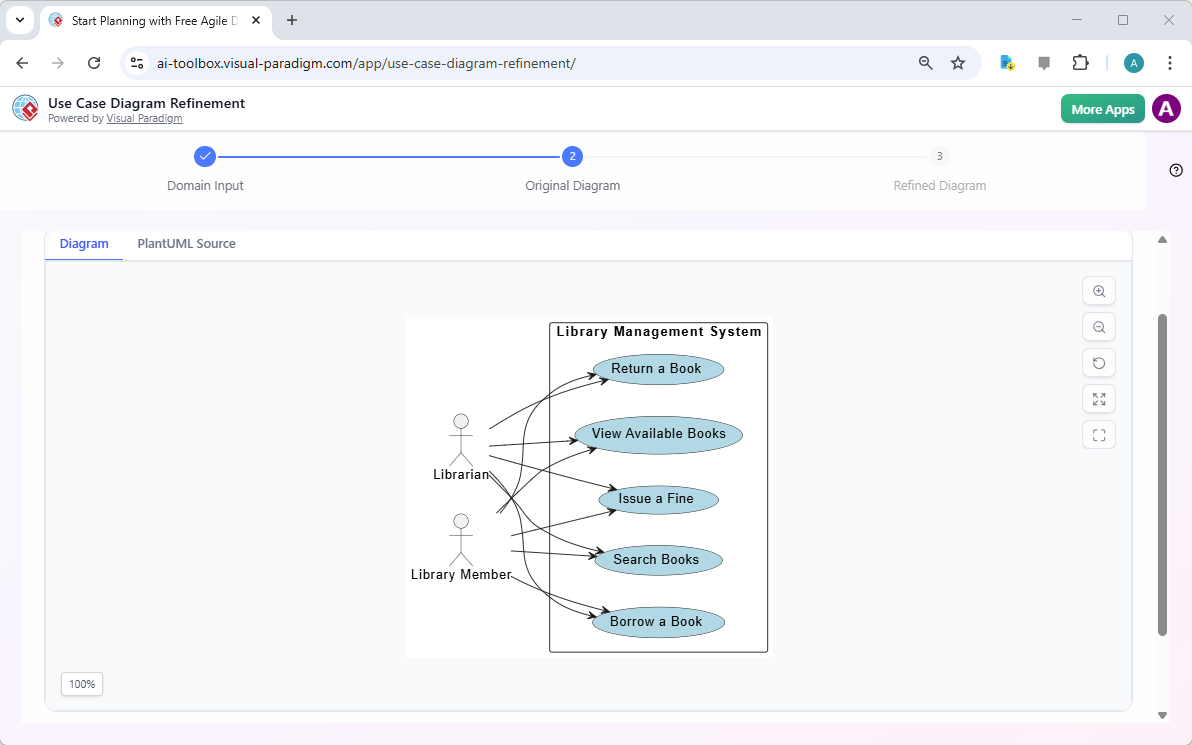Switch to the PlantUML Source tab
The width and height of the screenshot is (1192, 745).
pos(186,243)
